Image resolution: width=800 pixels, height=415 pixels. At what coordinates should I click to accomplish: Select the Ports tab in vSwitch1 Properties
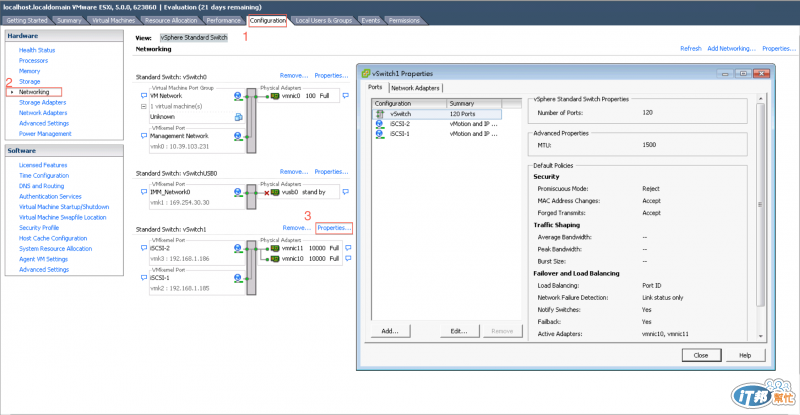point(375,87)
